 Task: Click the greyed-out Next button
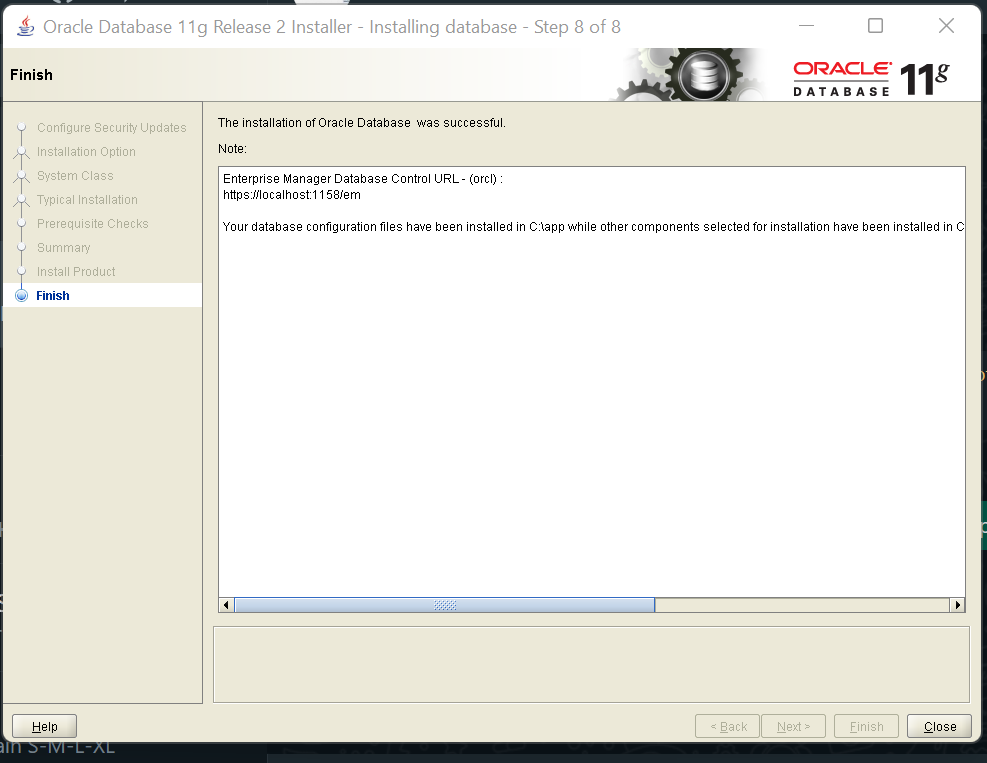tap(793, 726)
